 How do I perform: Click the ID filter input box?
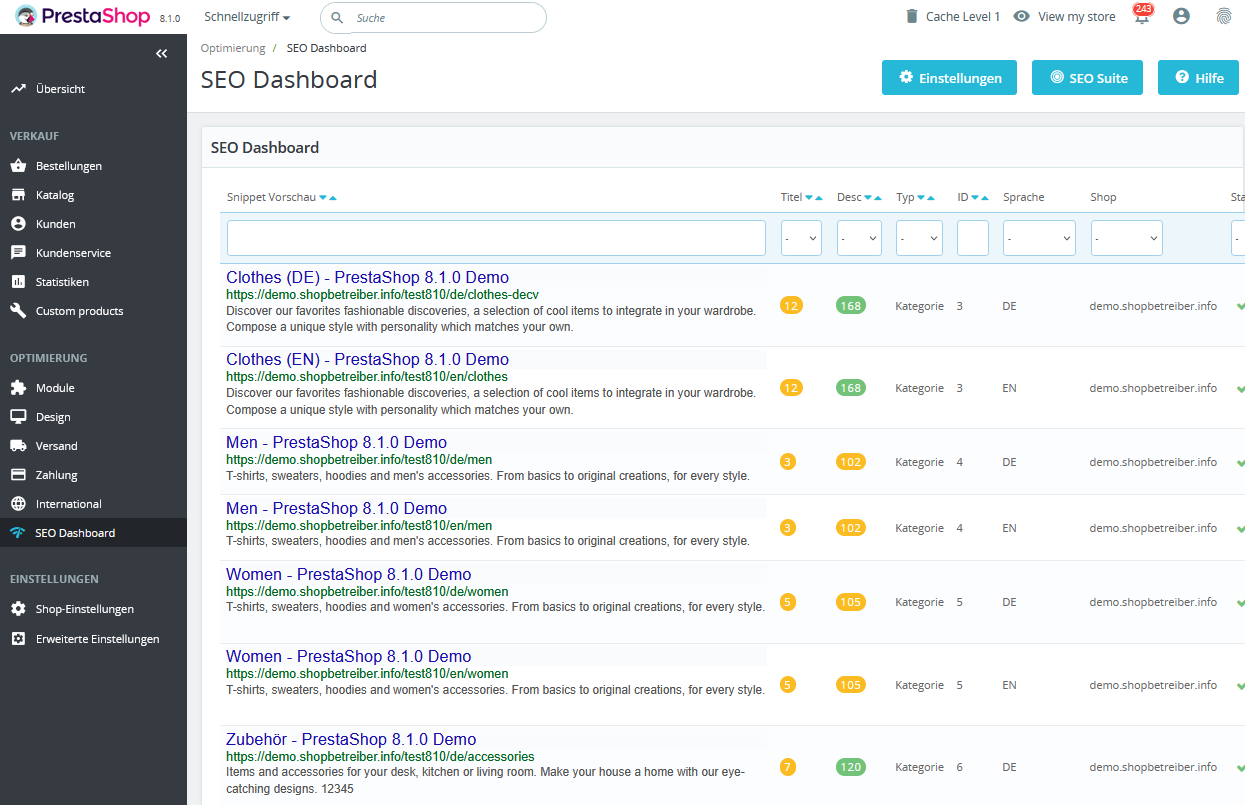[x=973, y=238]
